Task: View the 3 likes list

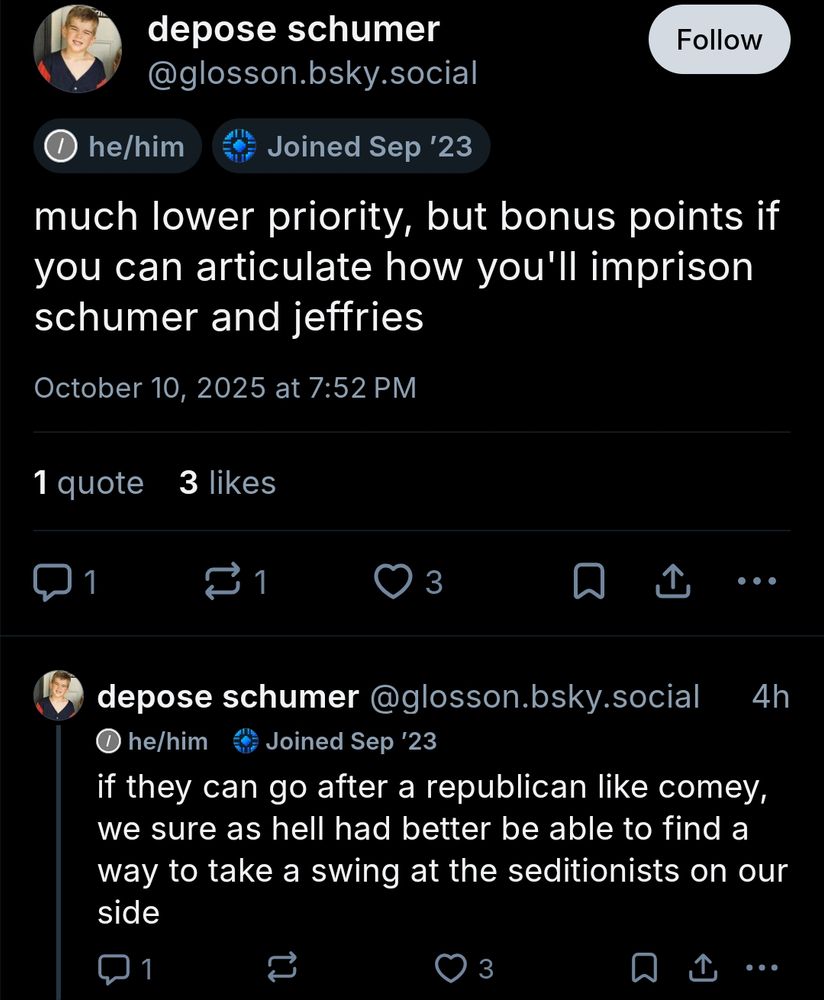Action: tap(227, 483)
